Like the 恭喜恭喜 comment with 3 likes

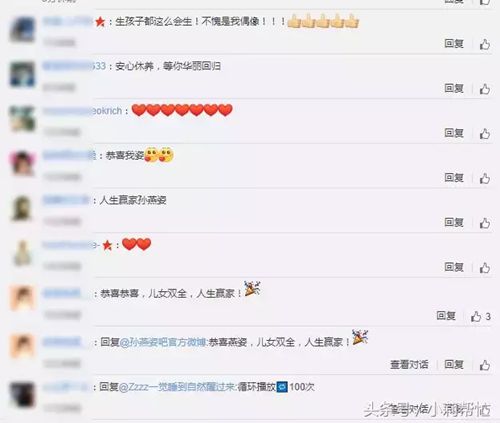476,316
